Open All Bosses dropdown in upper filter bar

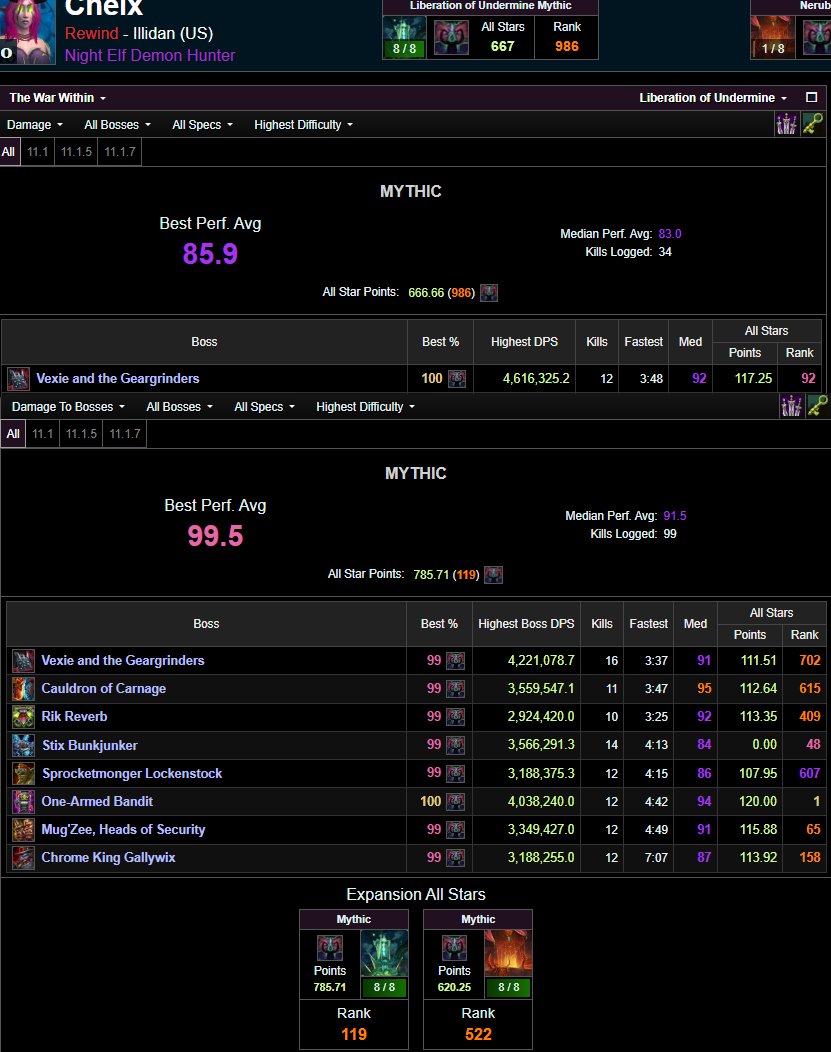point(117,125)
